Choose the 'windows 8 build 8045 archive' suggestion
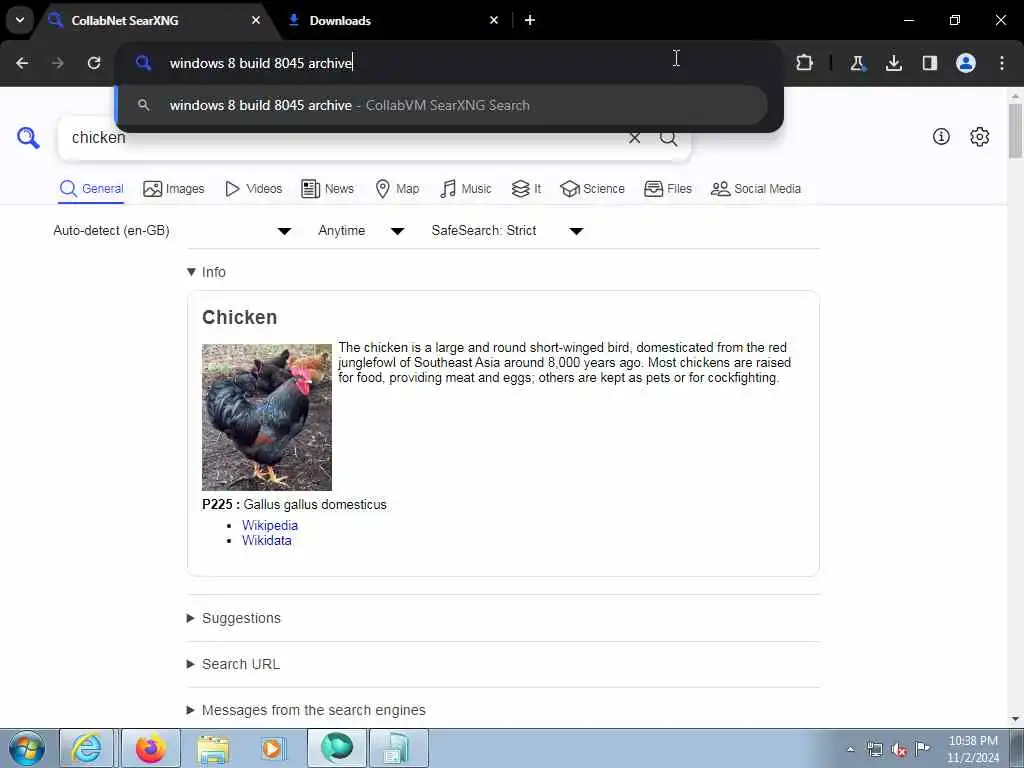 click(441, 105)
